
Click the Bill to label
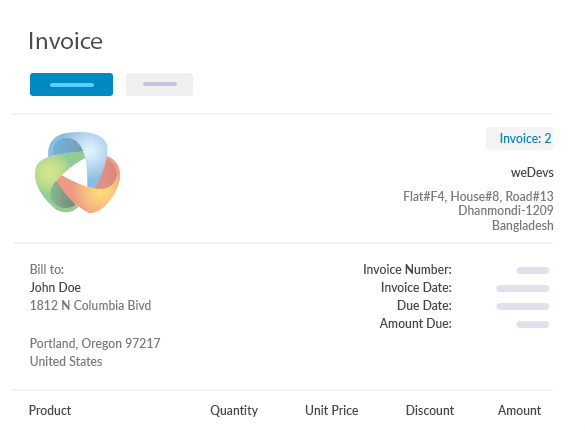47,270
